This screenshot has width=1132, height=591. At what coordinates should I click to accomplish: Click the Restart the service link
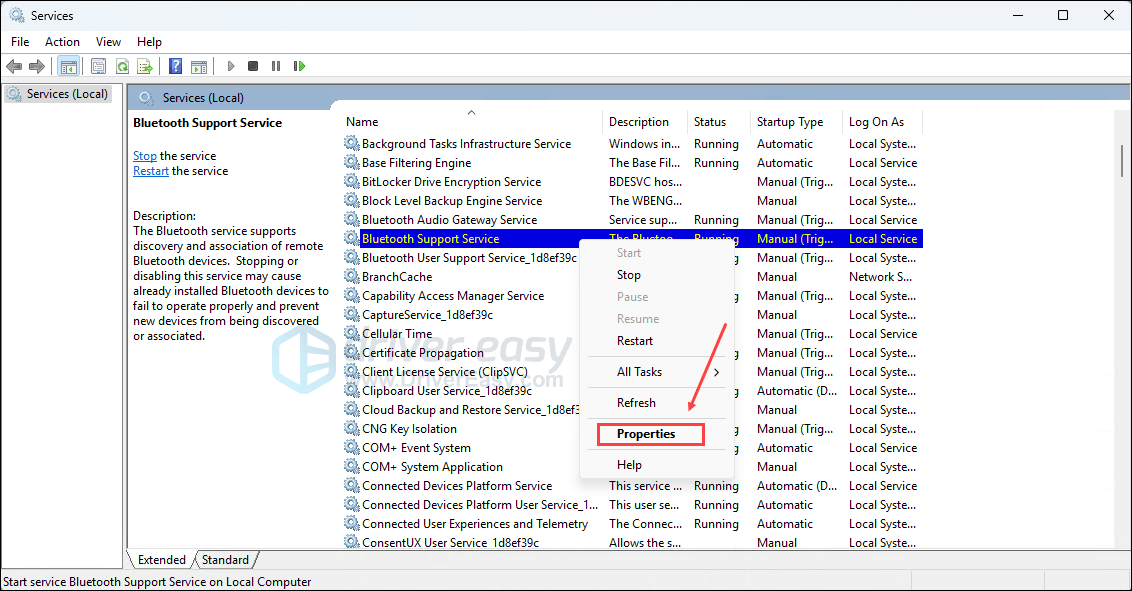(x=151, y=171)
